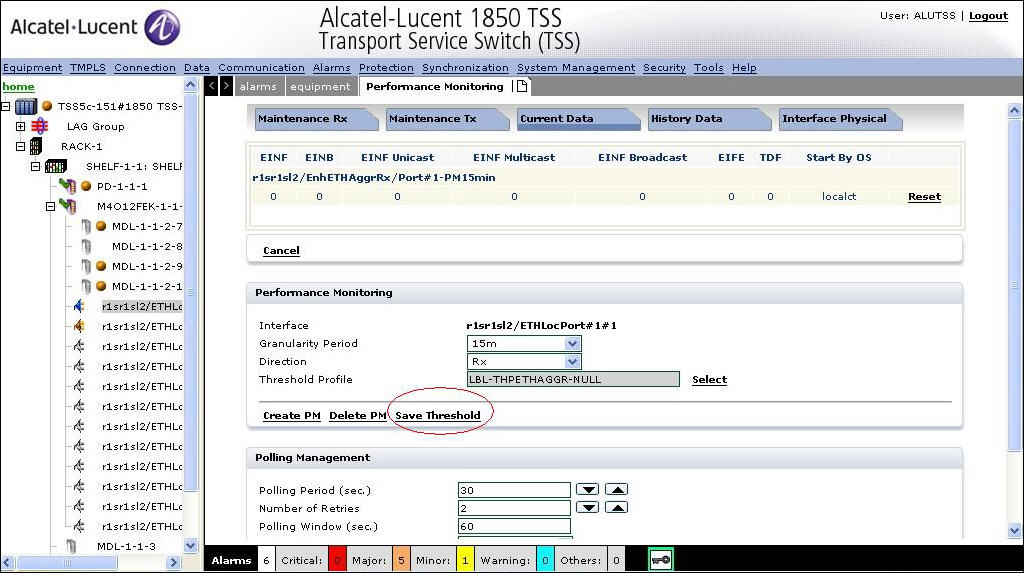Click the red Critical alarm count
1024x573 pixels.
coord(337,560)
